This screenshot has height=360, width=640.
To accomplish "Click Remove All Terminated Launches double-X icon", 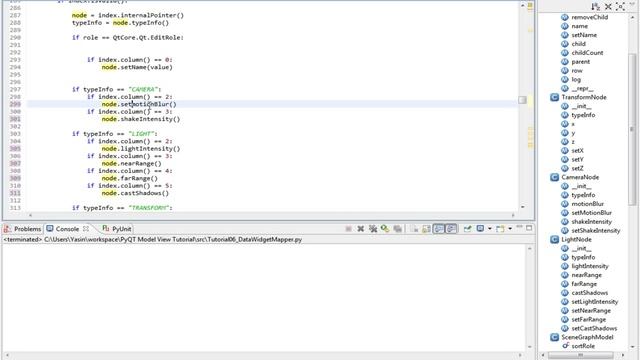I will pos(373,229).
